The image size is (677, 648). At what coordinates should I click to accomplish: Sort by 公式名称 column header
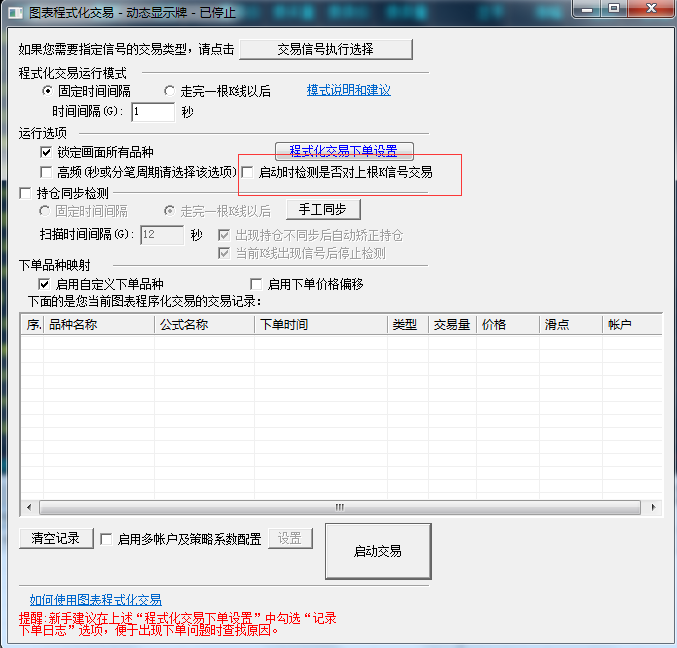click(x=204, y=325)
